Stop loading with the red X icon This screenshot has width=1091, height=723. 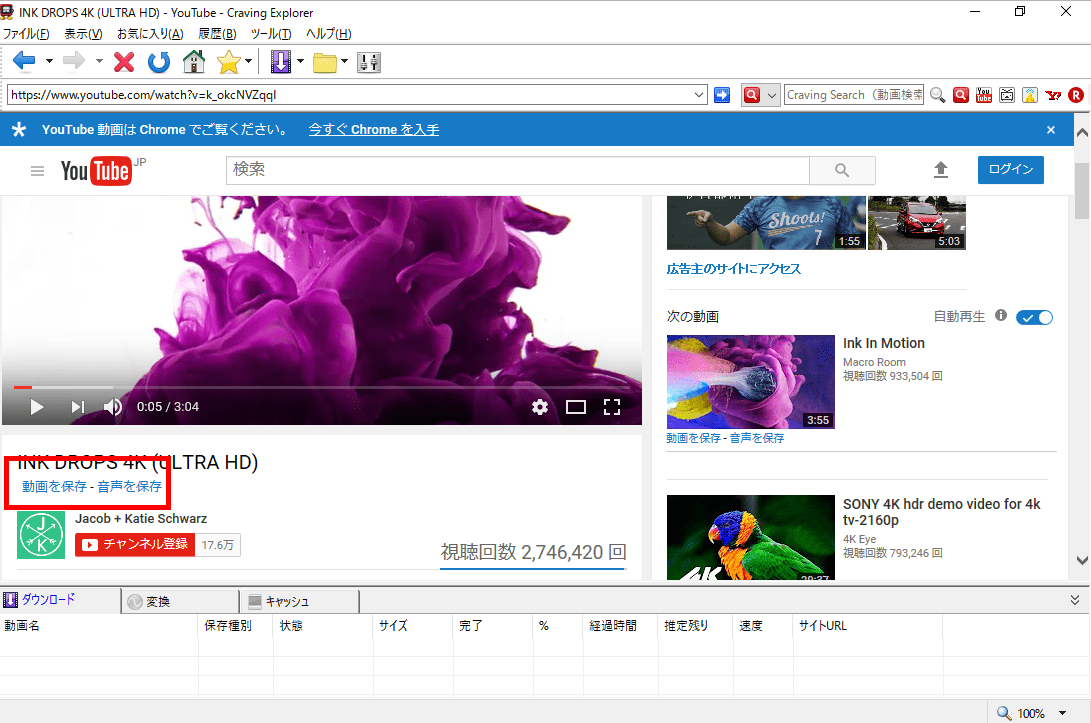[x=124, y=62]
